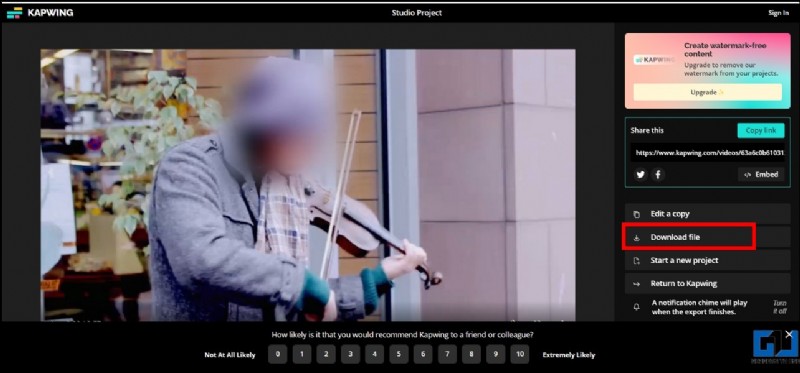The image size is (800, 373).
Task: Turn off the notification chime
Action: [779, 307]
